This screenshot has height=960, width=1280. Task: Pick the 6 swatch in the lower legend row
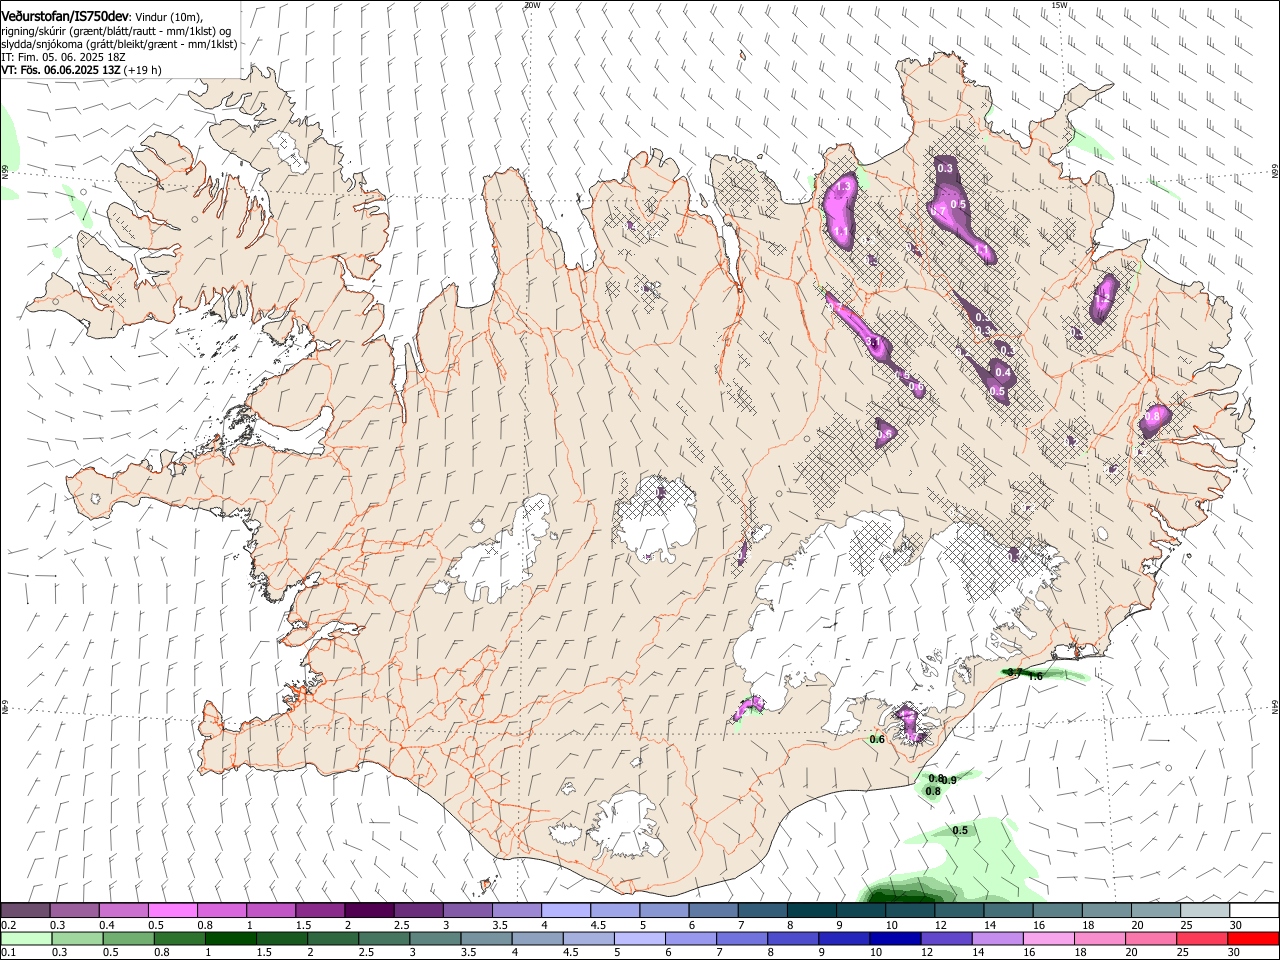point(691,938)
